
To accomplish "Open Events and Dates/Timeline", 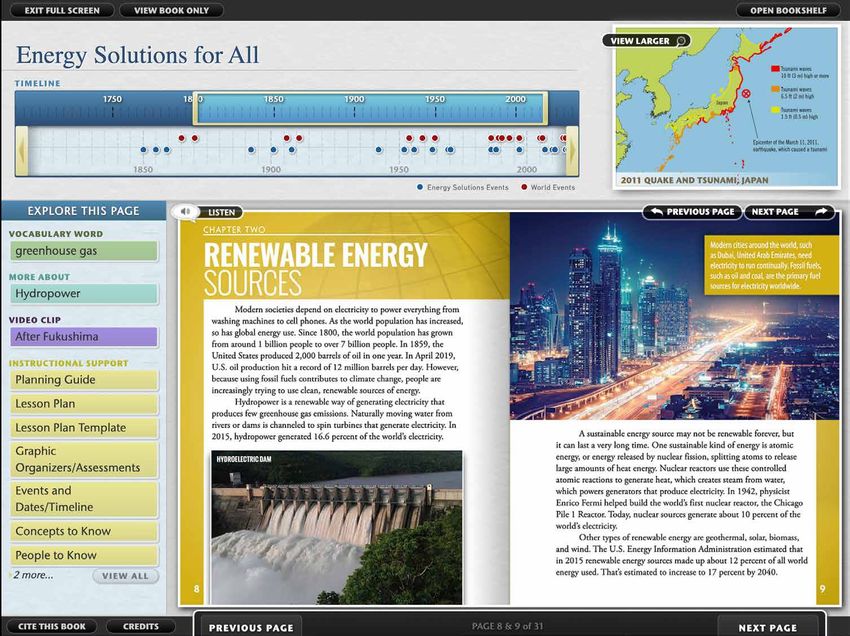I will click(x=83, y=499).
